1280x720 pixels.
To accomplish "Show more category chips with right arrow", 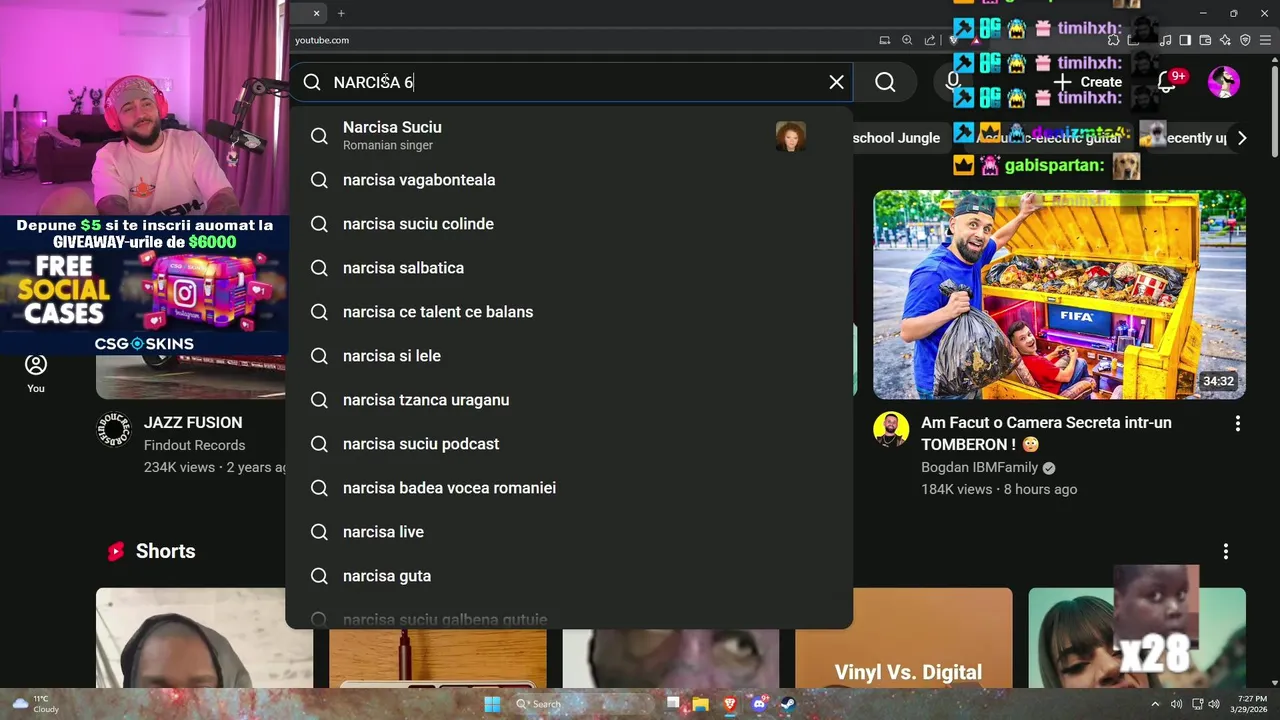I will 1242,138.
